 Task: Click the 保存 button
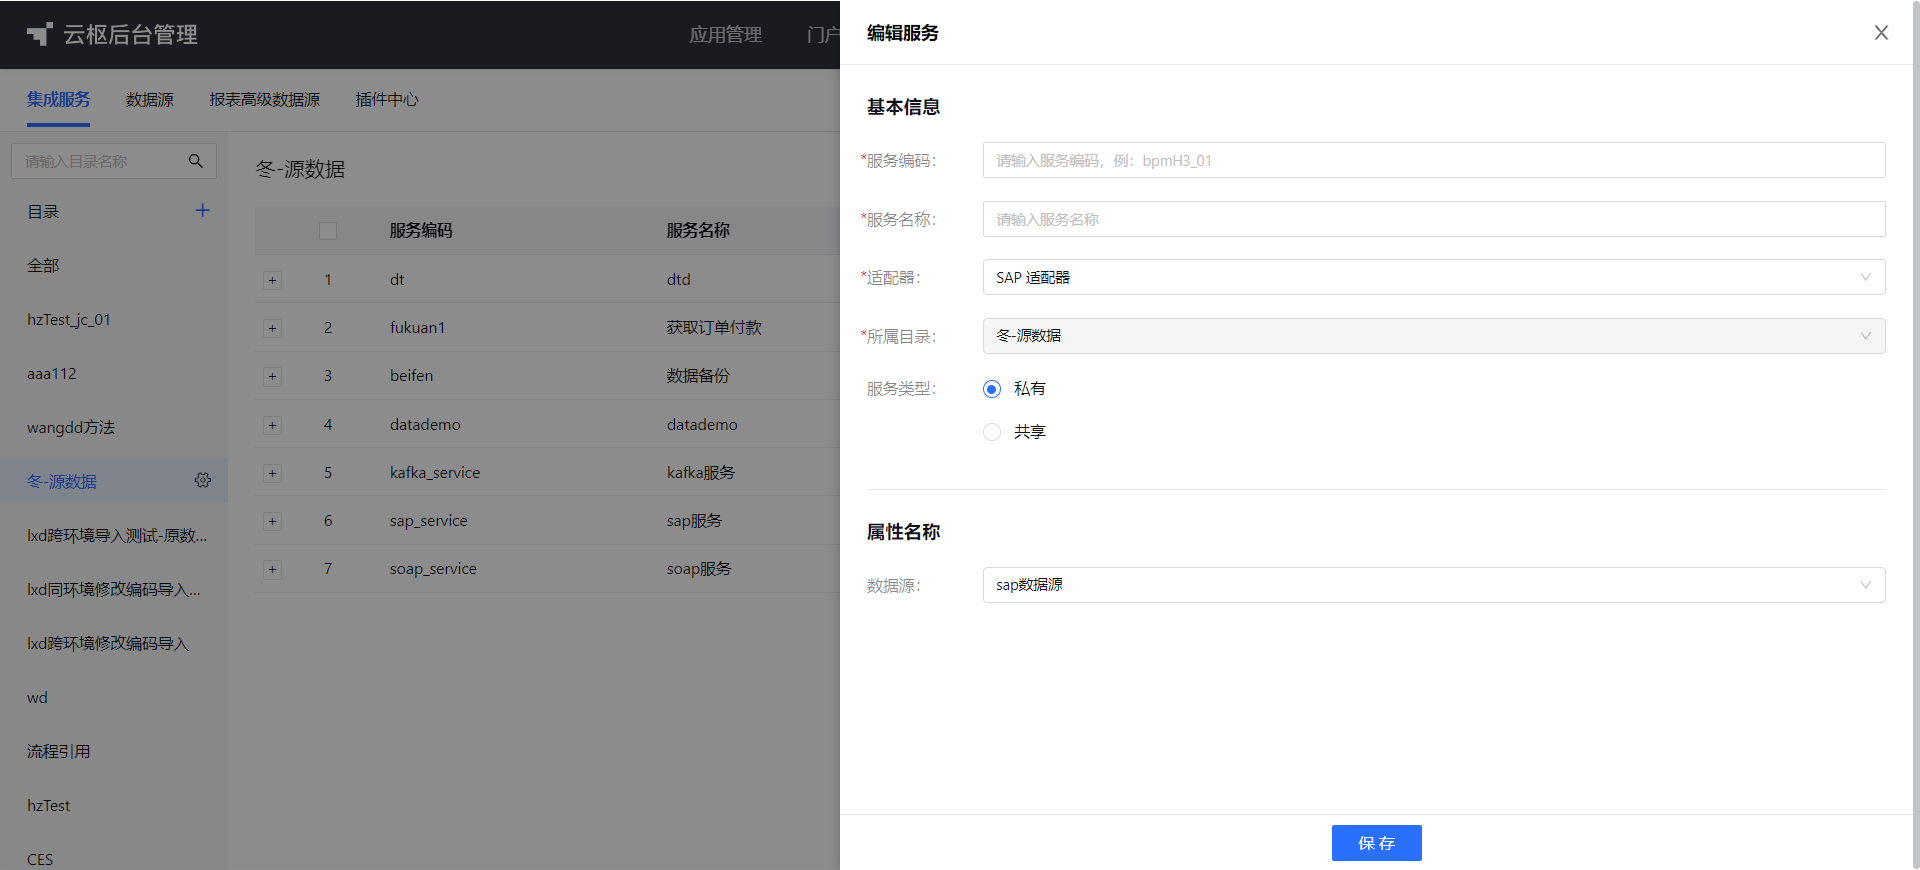(1376, 843)
